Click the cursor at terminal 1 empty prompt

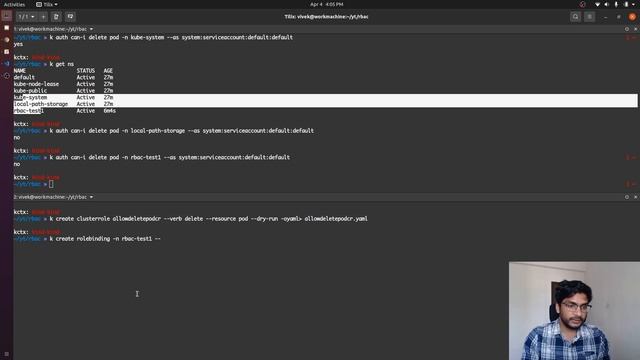(x=51, y=184)
